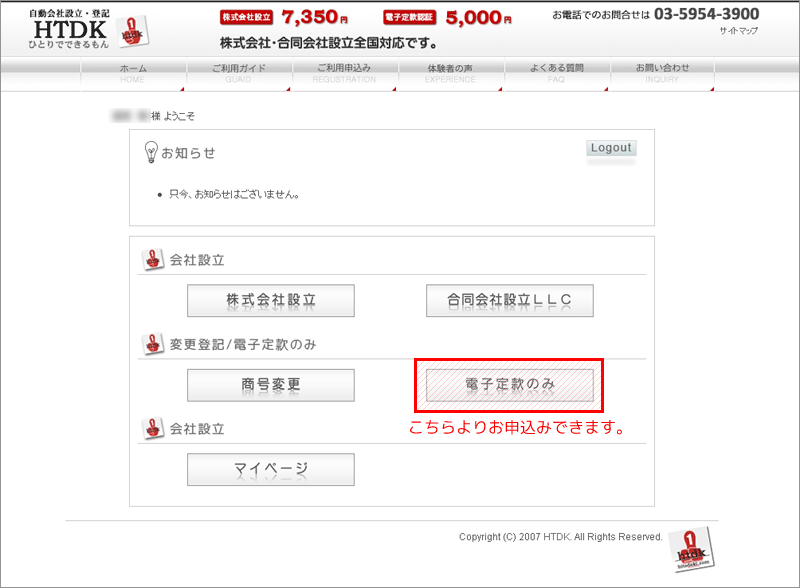Screen dimensions: 800x588
Task: Go to ご利用申込み REGISTRATION page
Action: [x=344, y=73]
